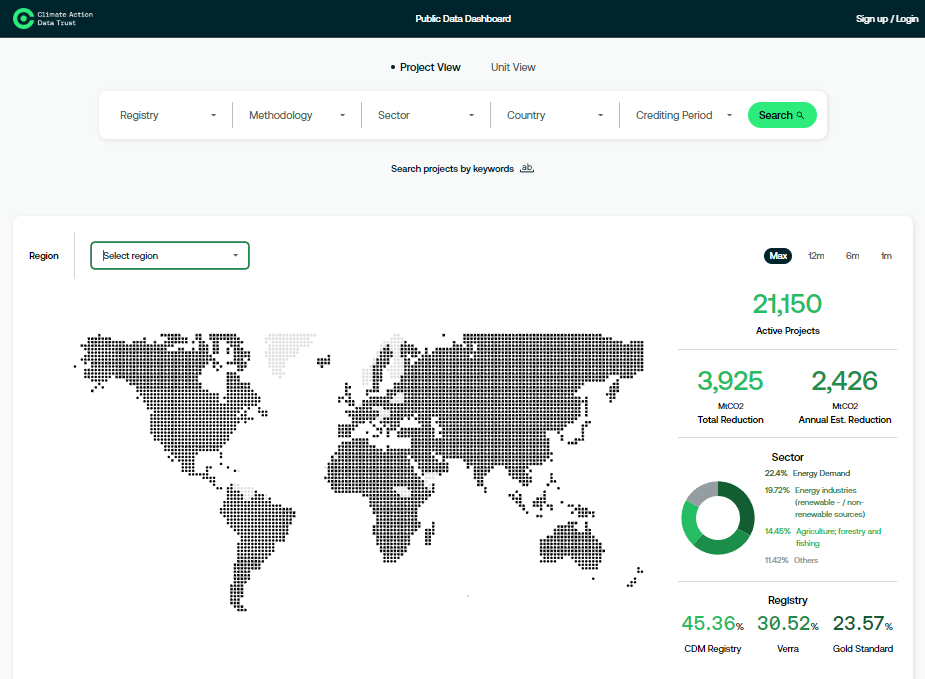Viewport: 925px width, 679px height.
Task: Click the Energy Demand legend entry
Action: [807, 473]
